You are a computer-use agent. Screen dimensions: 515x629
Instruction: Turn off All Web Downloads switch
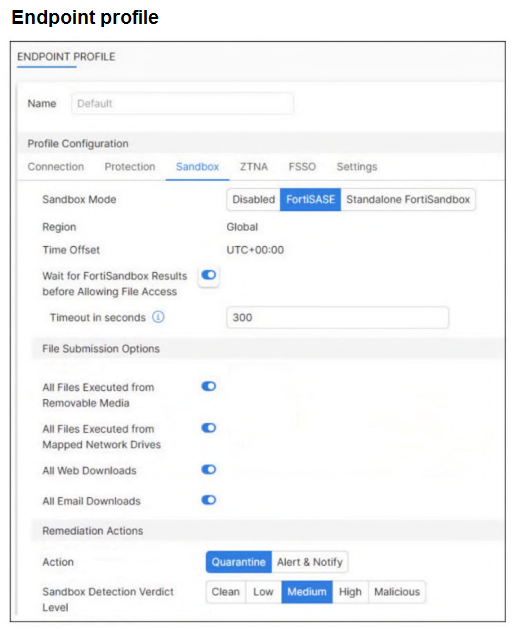tap(209, 469)
